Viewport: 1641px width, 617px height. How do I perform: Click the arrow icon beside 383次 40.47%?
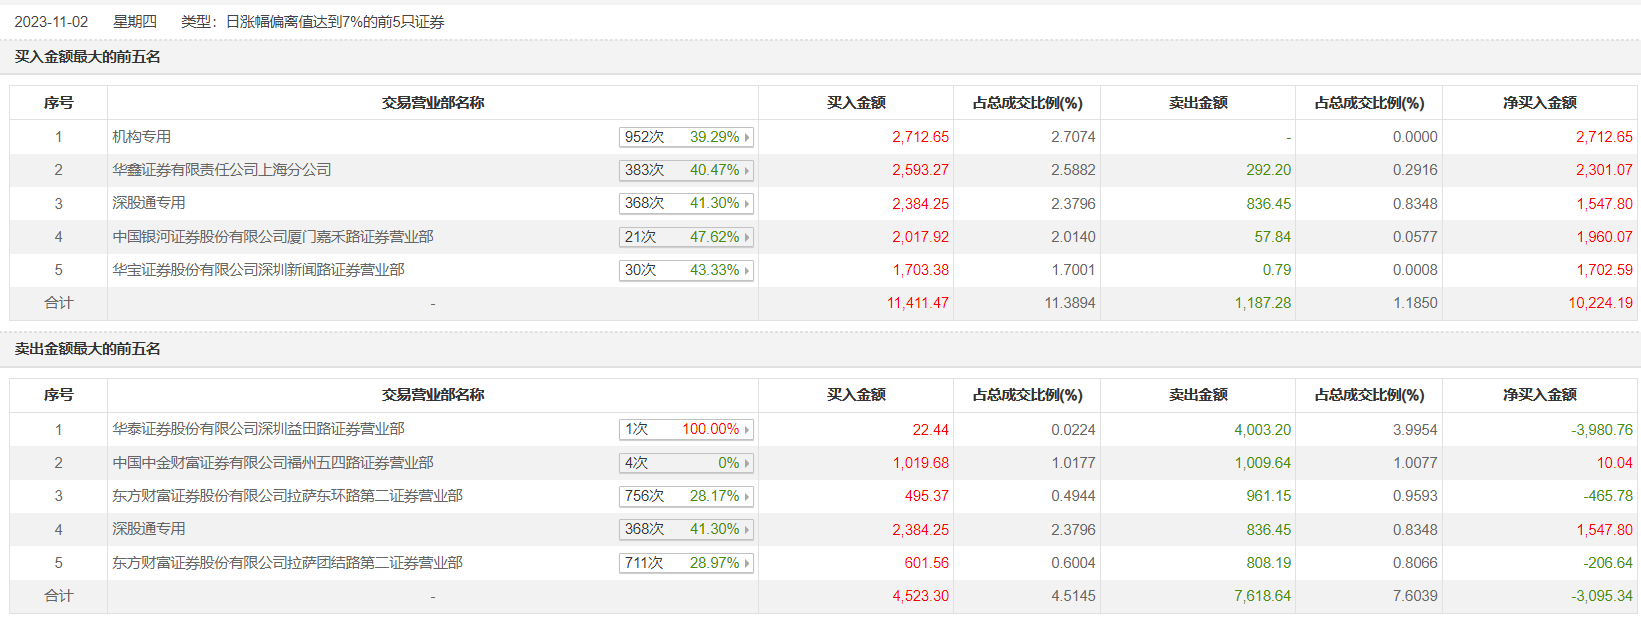746,171
